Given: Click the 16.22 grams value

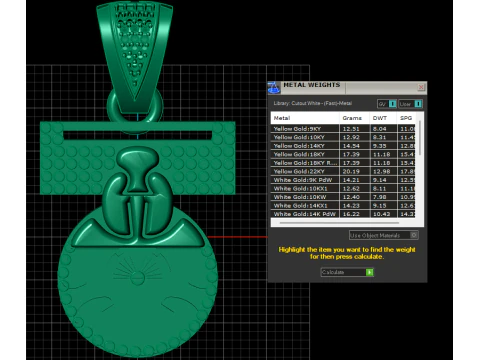Looking at the screenshot, I should [351, 214].
